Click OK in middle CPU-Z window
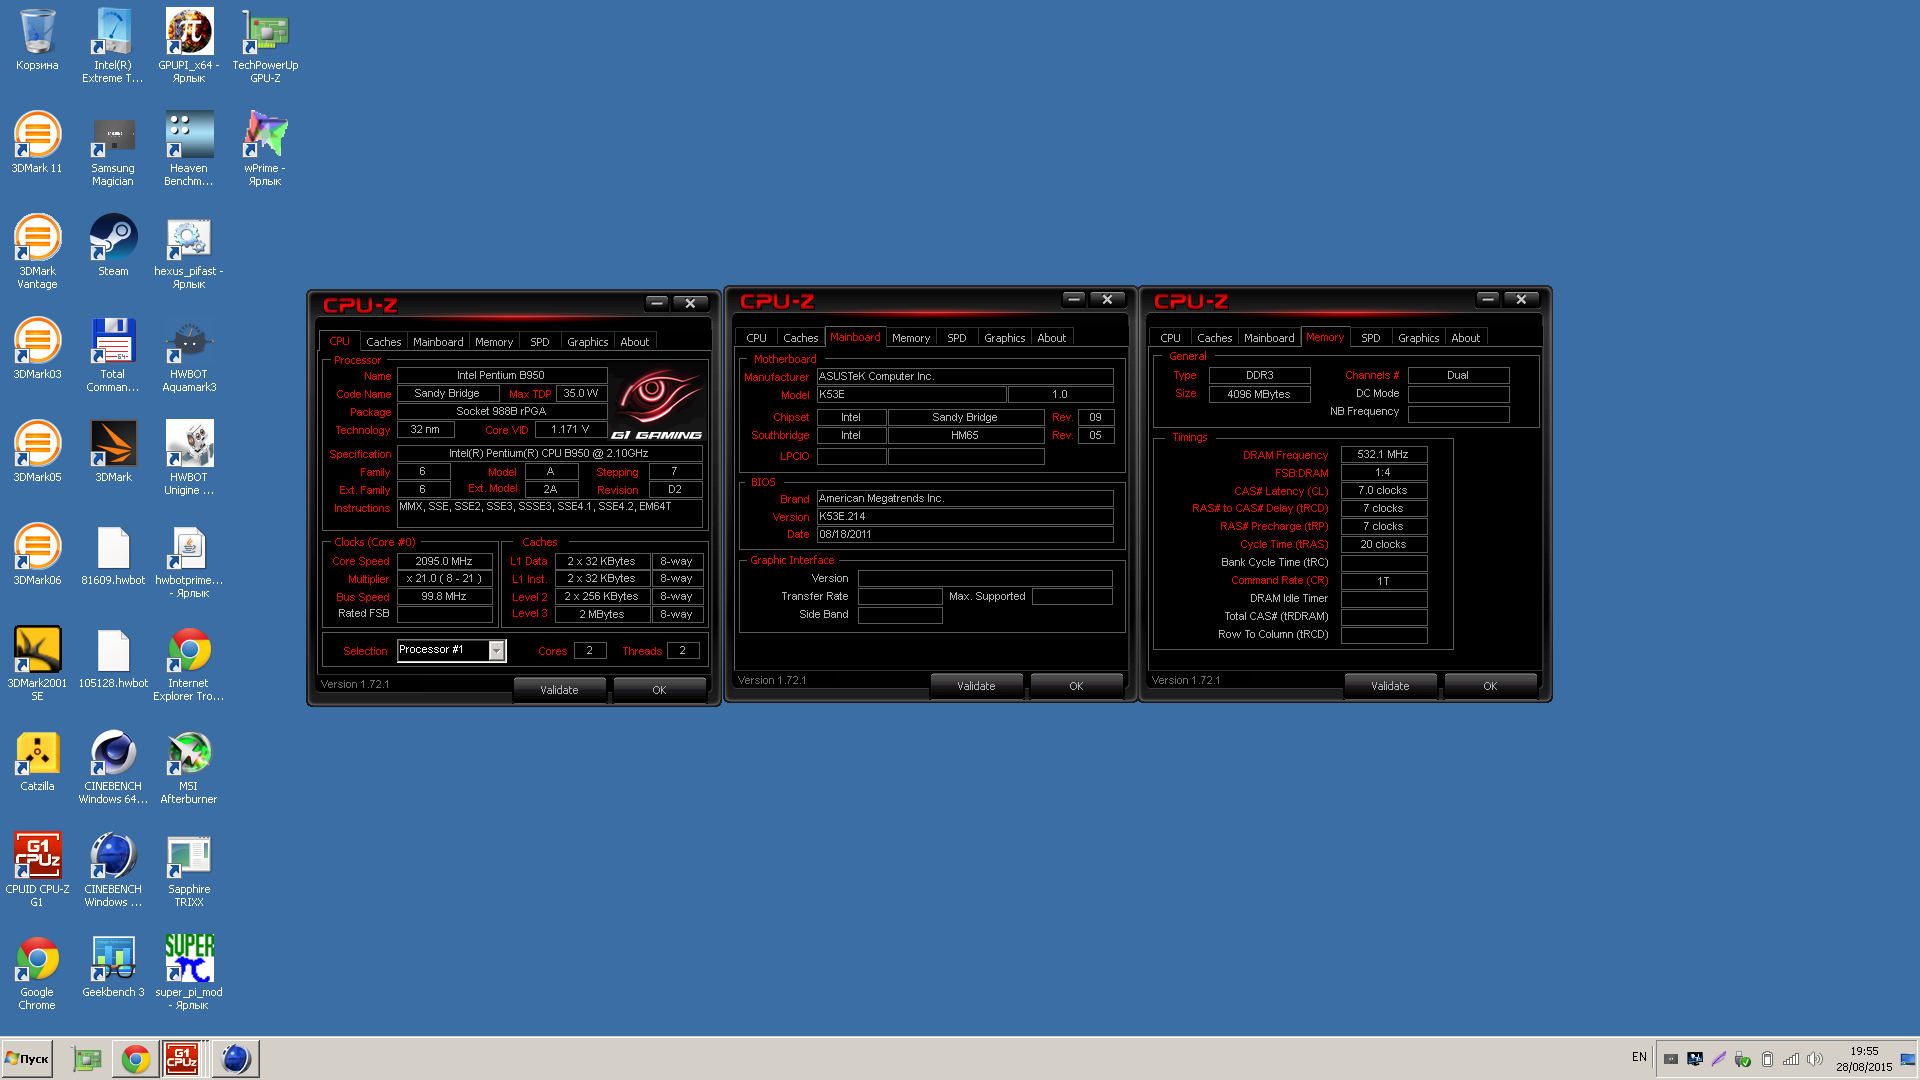The image size is (1920, 1080). tap(1076, 686)
